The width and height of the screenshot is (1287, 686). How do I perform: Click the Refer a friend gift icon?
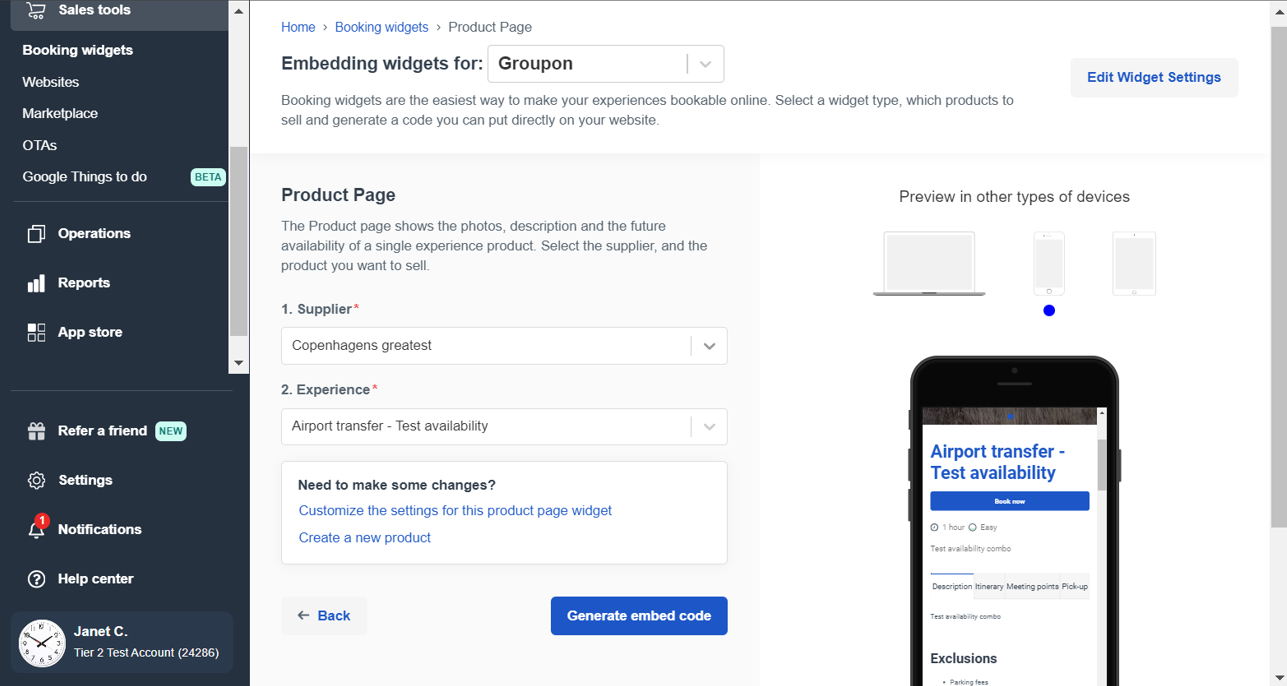click(x=35, y=430)
